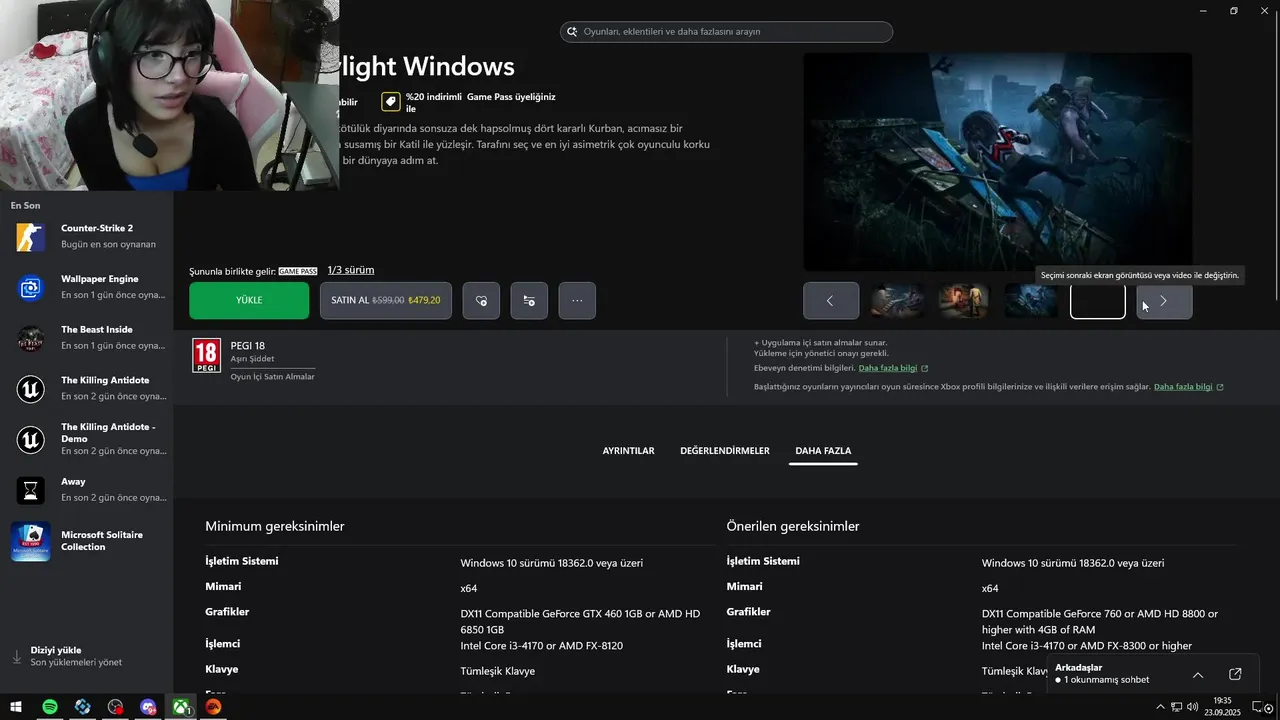
Task: Go to previous screenshot with left arrow
Action: click(830, 300)
